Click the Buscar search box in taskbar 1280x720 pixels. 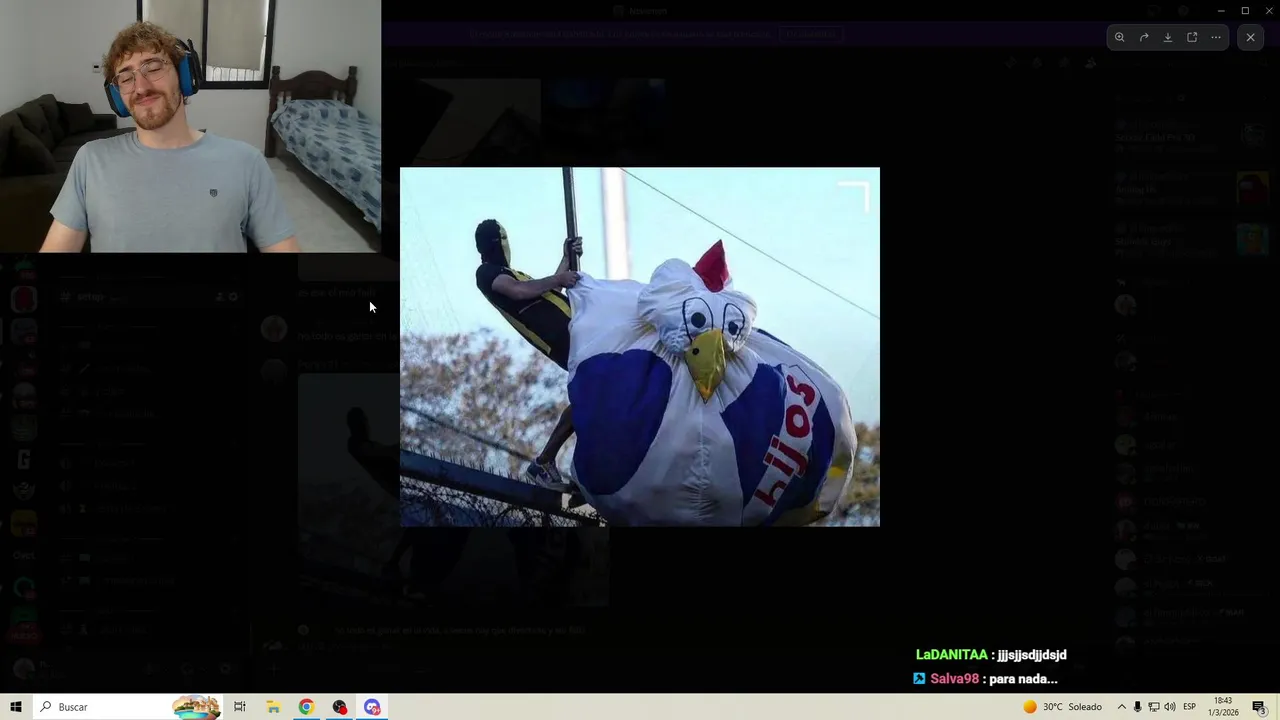tap(128, 707)
